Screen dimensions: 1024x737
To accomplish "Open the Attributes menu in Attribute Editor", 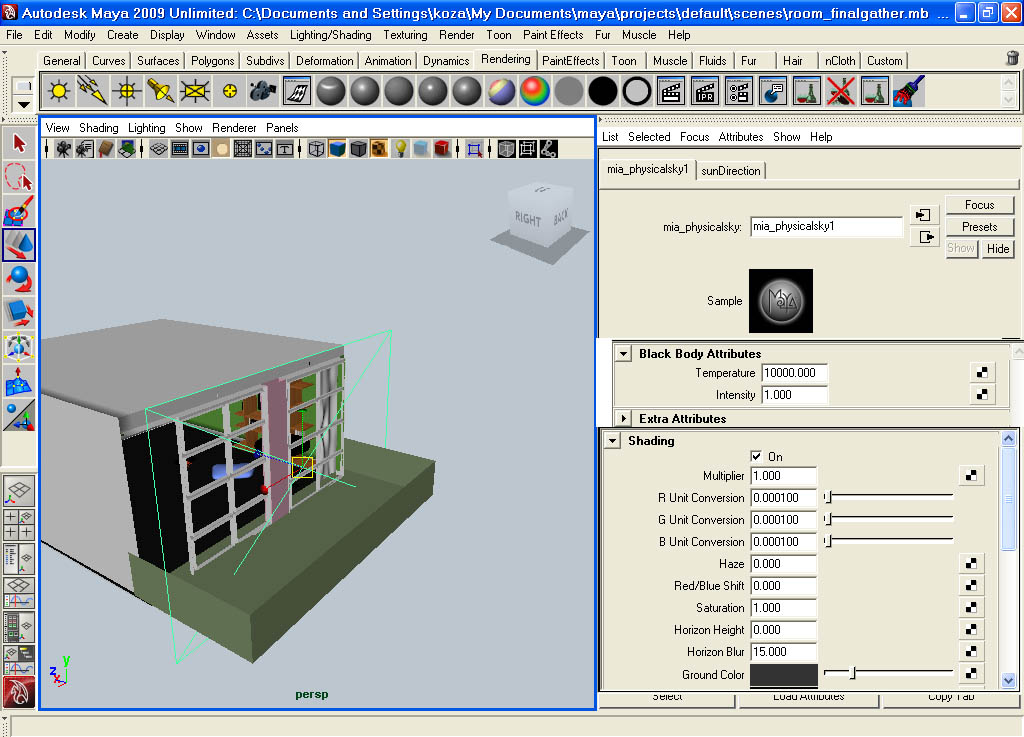I will (741, 137).
